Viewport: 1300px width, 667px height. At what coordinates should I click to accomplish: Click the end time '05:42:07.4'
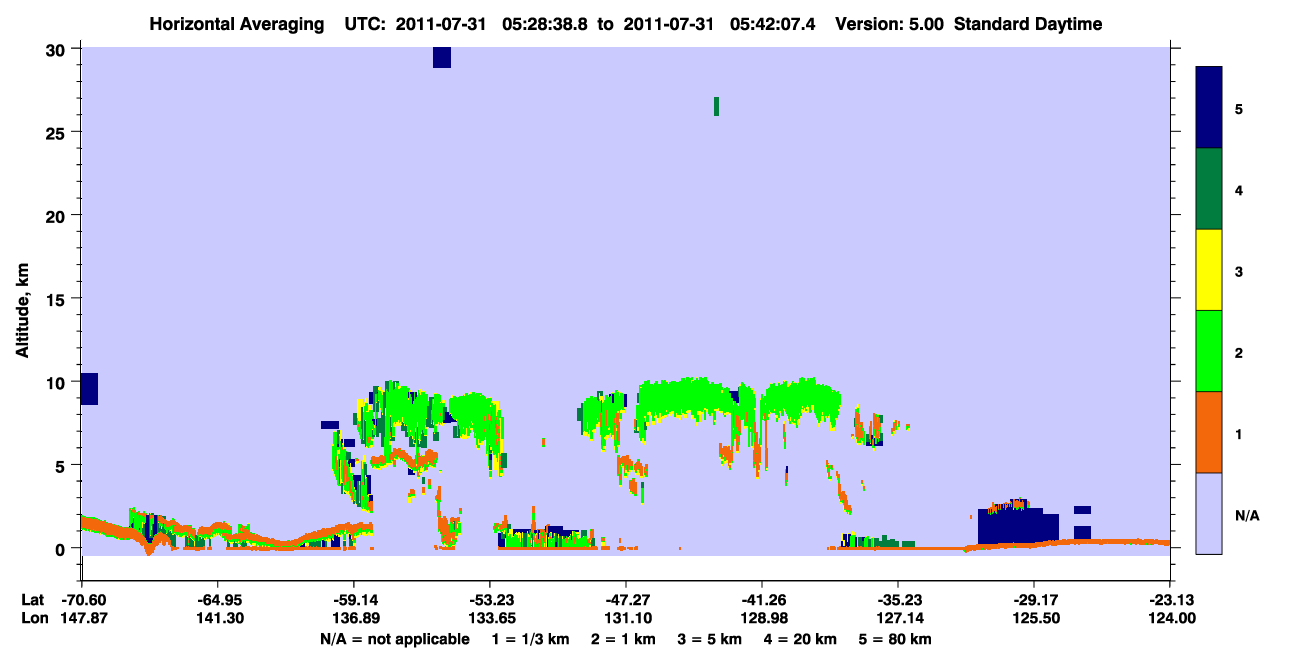pos(773,24)
